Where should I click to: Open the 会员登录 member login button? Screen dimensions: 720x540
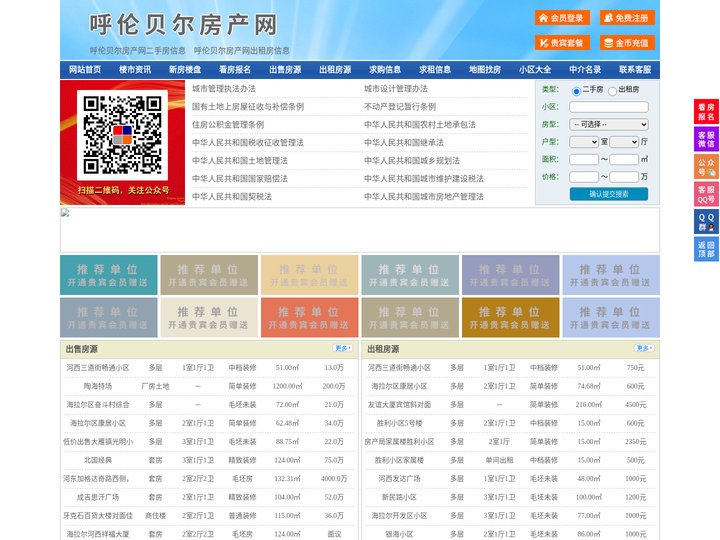click(x=562, y=18)
